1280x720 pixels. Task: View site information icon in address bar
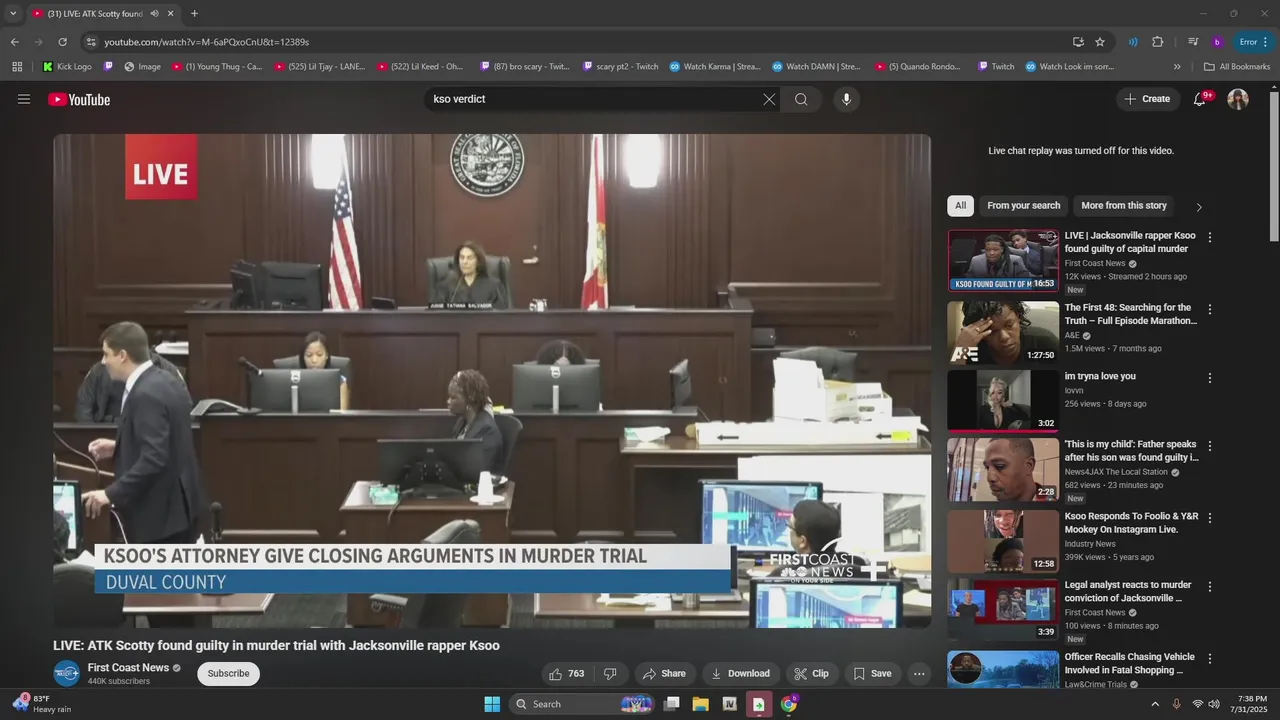[x=91, y=42]
